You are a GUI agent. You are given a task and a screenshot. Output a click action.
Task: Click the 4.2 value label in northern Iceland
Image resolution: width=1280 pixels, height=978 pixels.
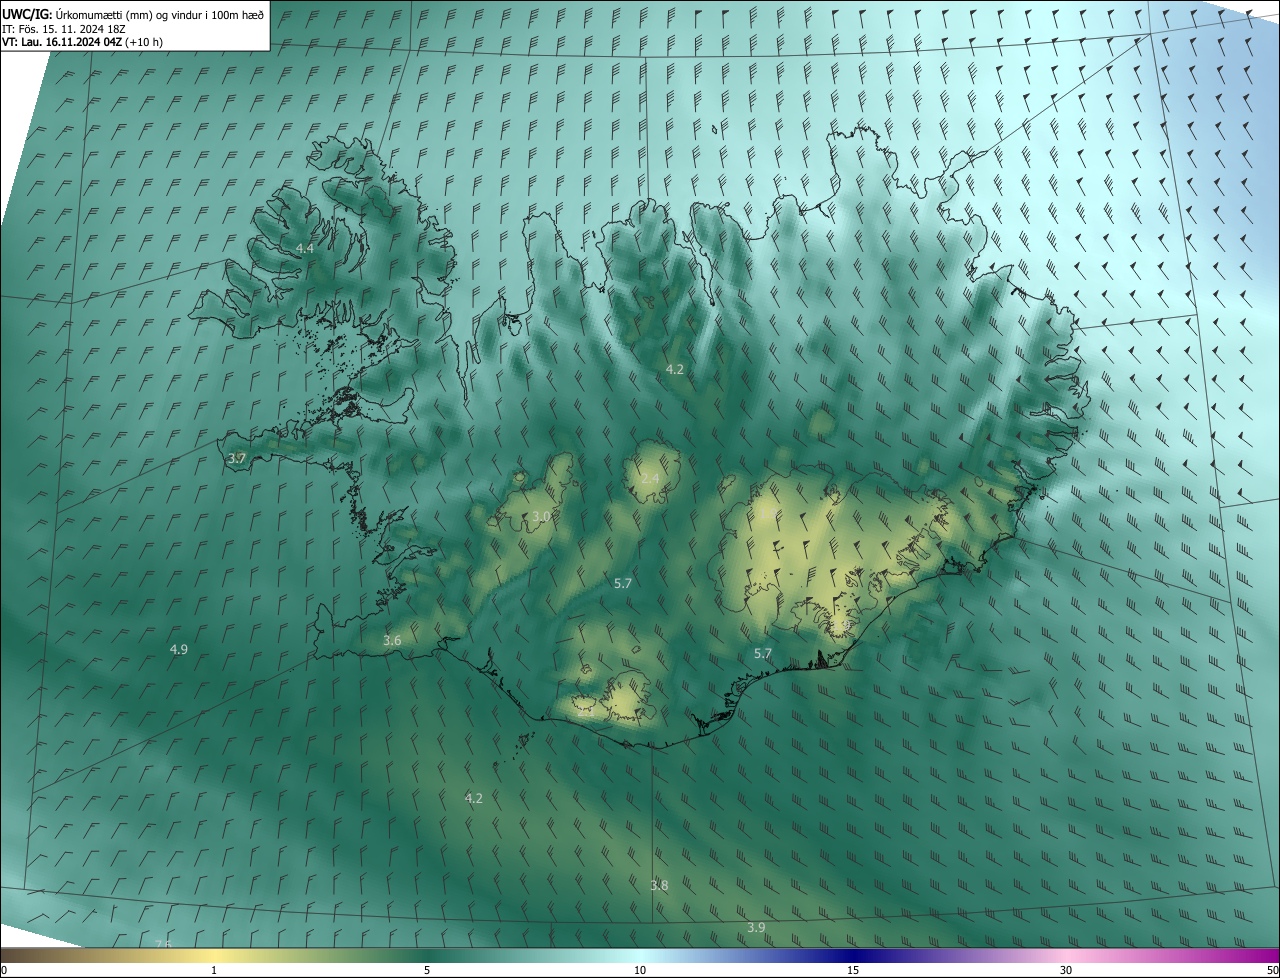coord(675,369)
